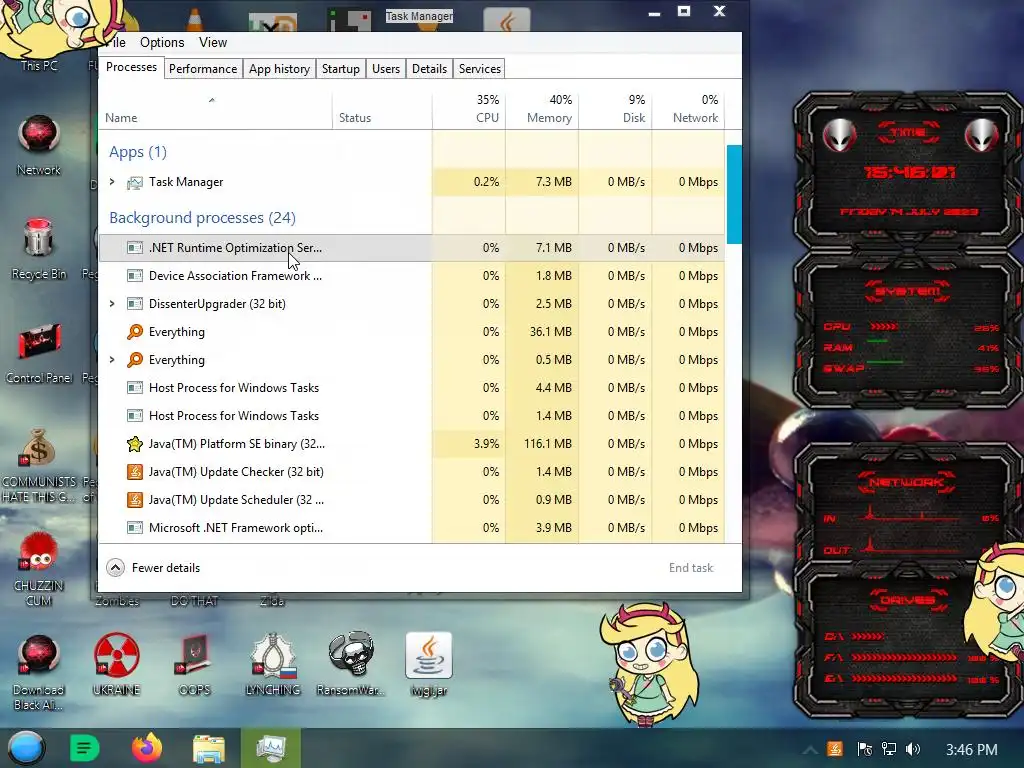The image size is (1024, 768).
Task: Collapse with the Fewer details chevron
Action: pos(116,568)
